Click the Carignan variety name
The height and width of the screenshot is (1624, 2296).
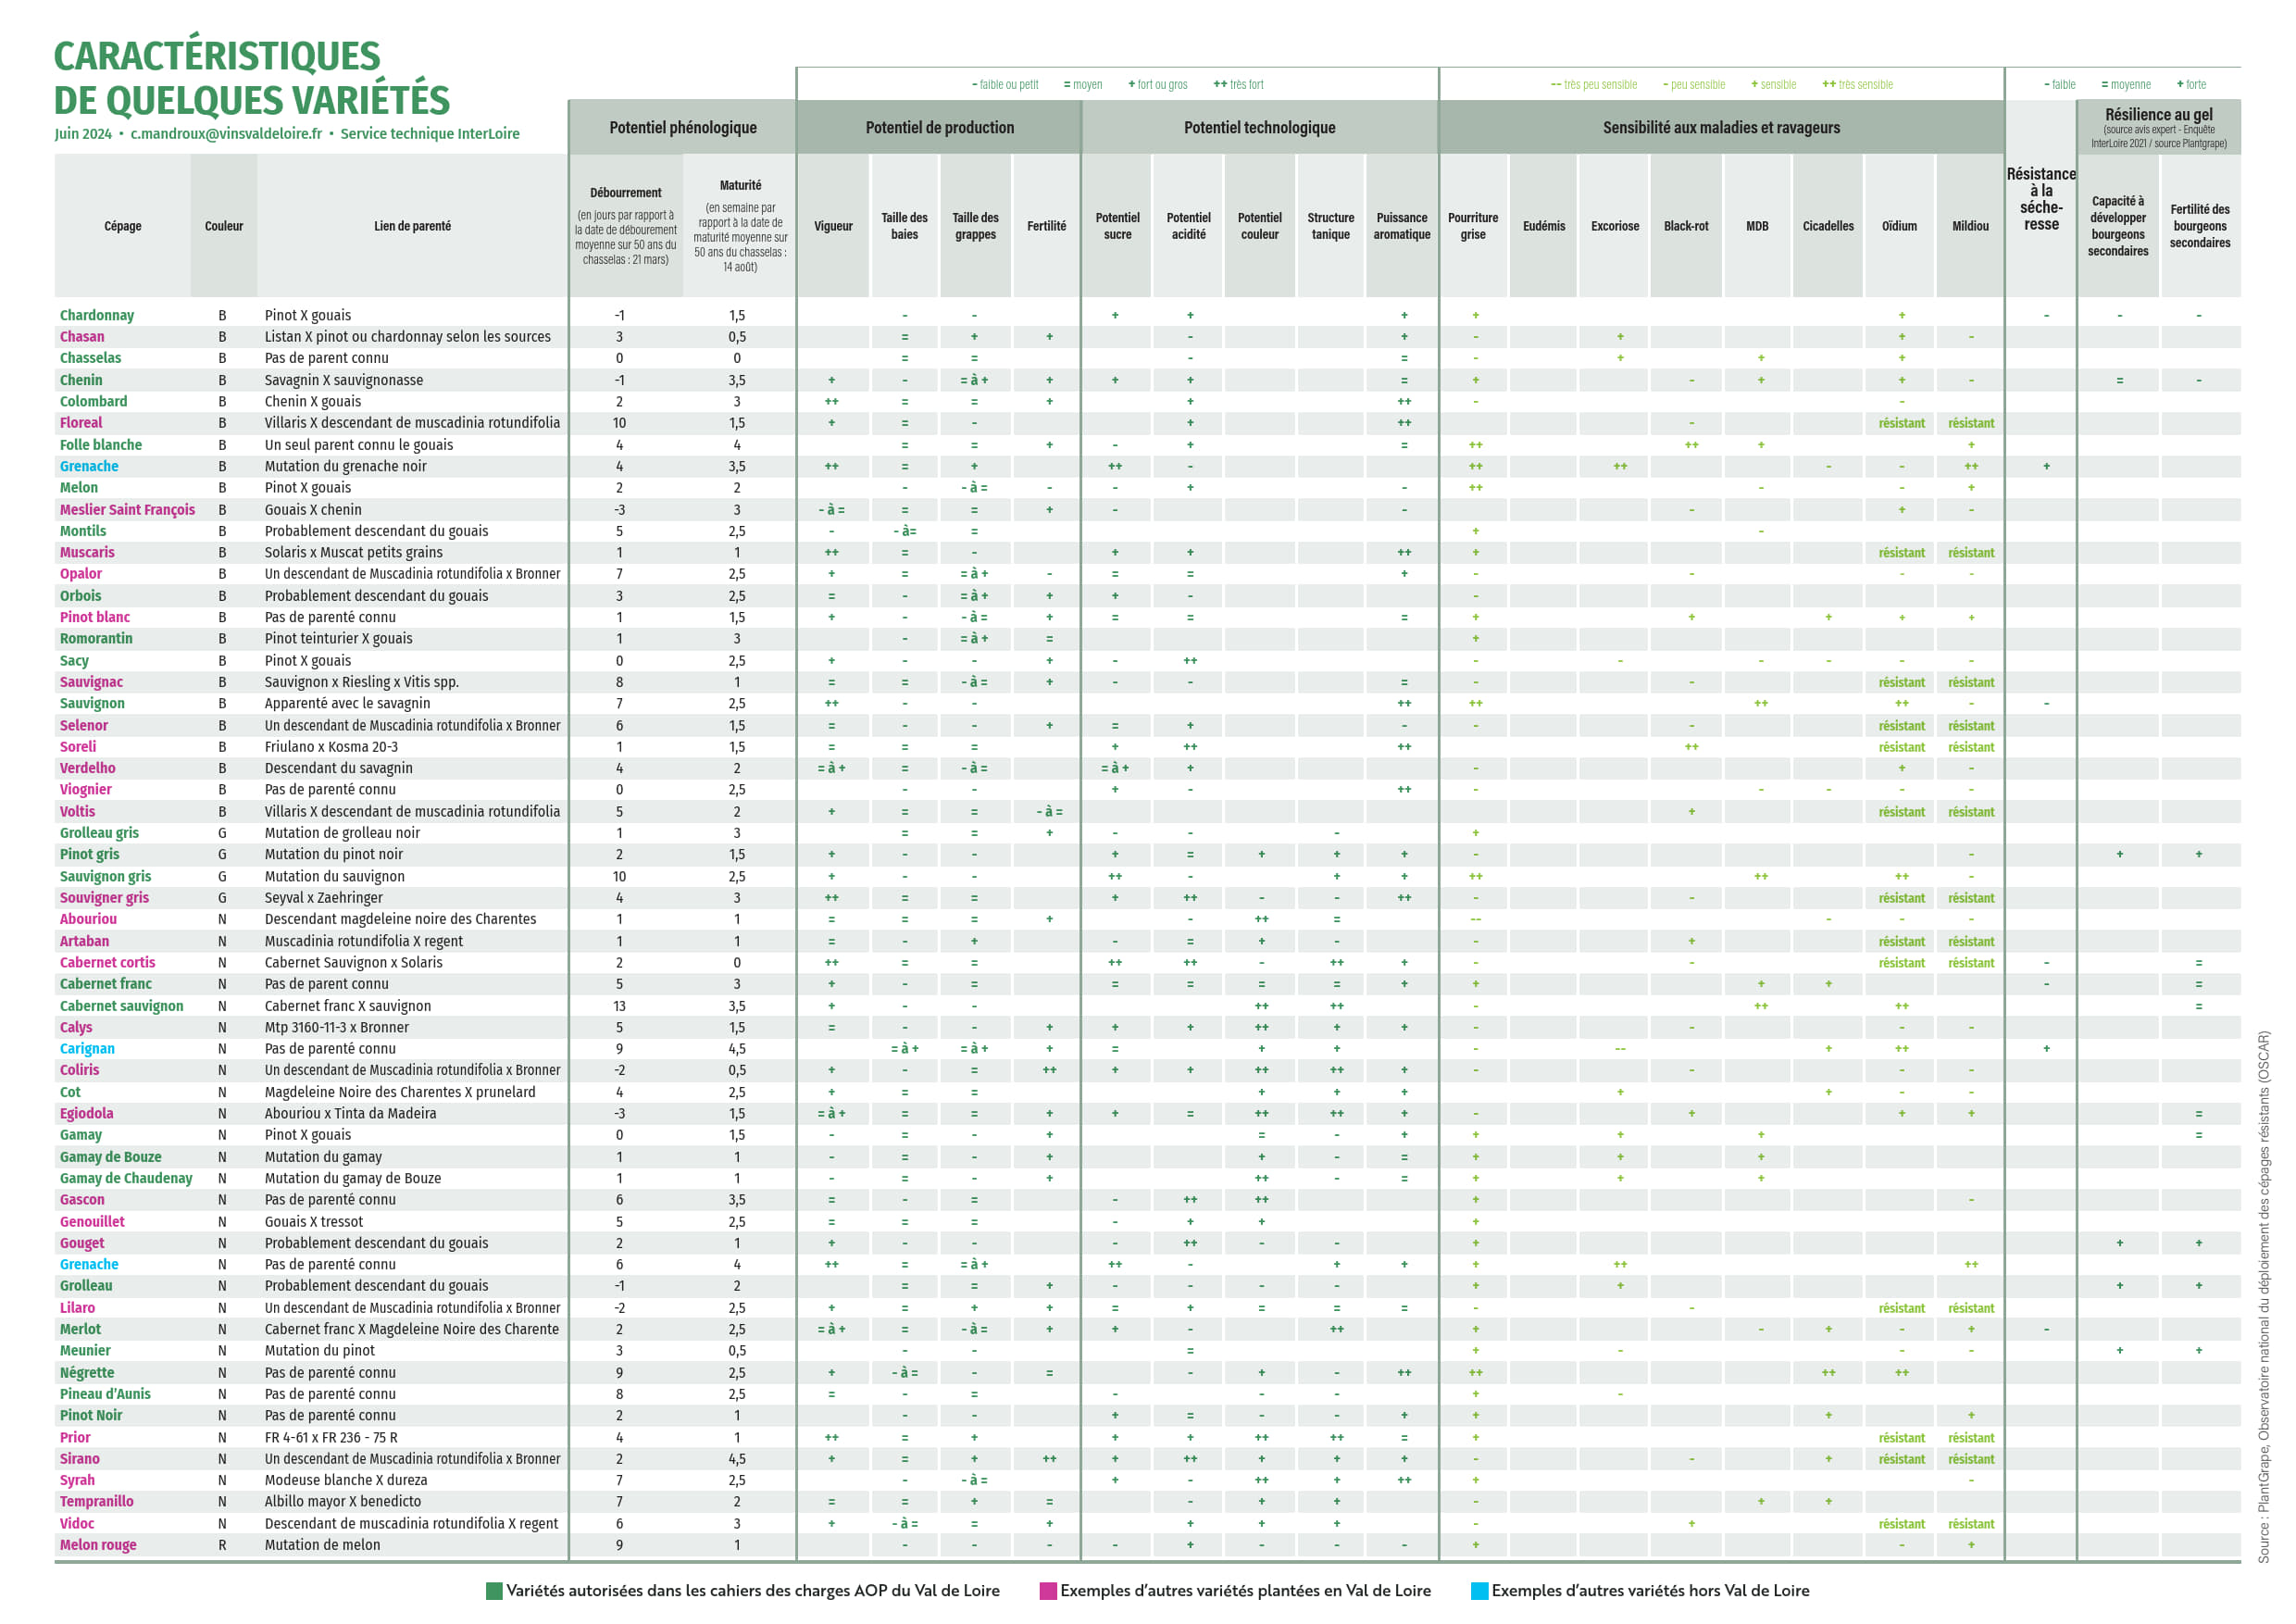coord(87,1049)
